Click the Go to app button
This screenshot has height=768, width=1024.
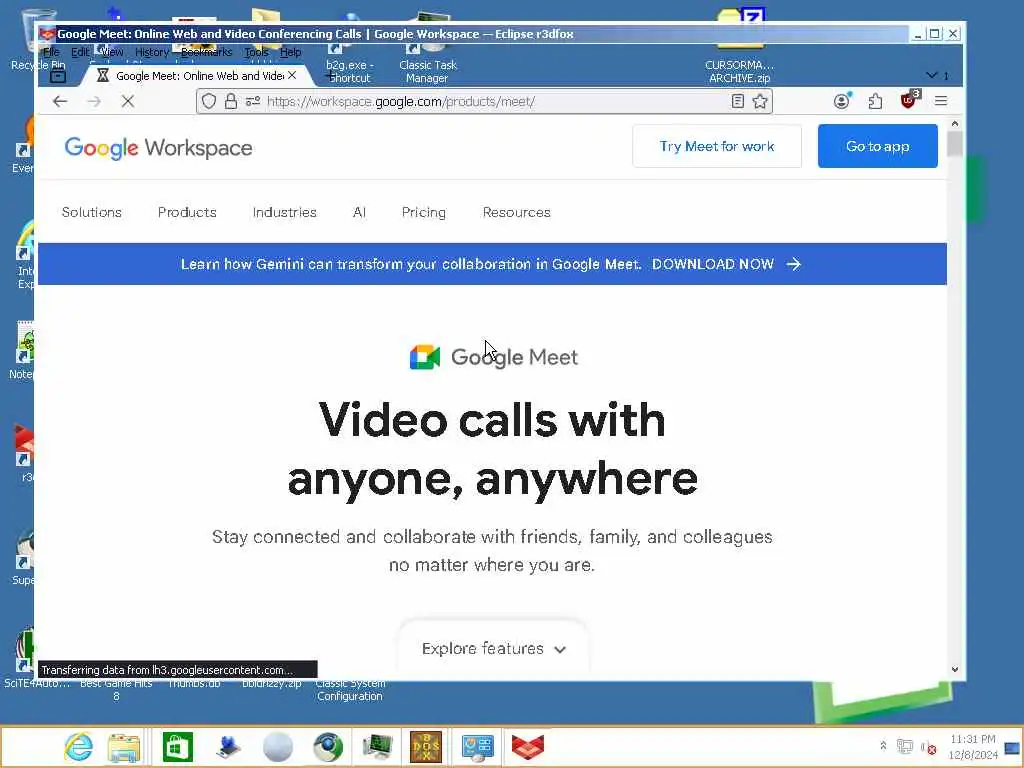(878, 146)
